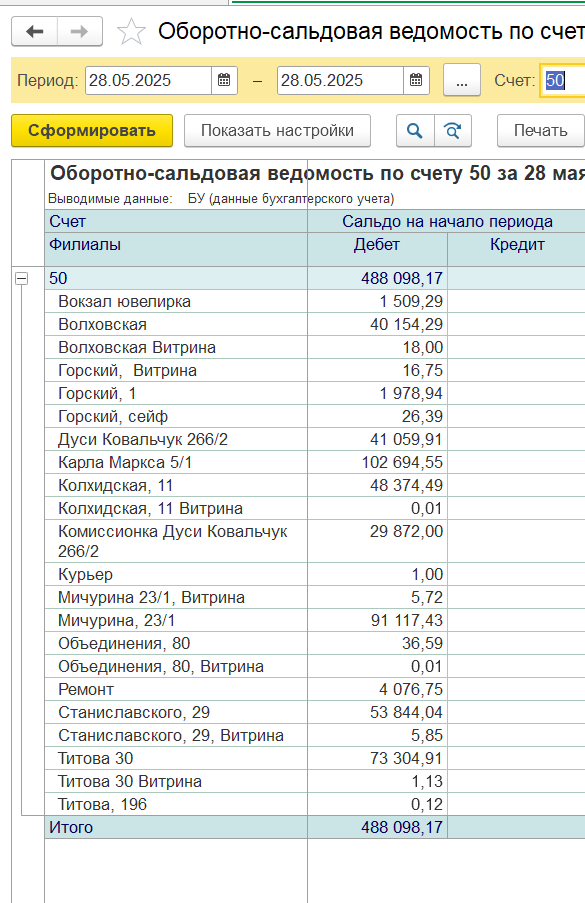Focus the period end date field

click(x=340, y=80)
